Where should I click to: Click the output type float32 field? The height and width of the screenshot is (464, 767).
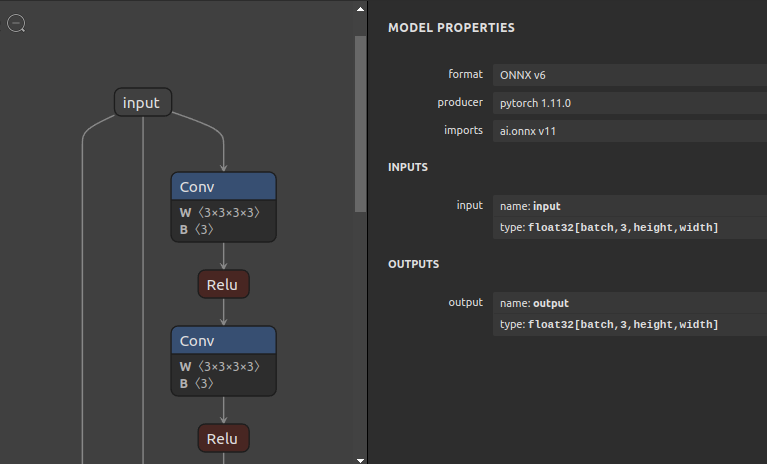(630, 325)
